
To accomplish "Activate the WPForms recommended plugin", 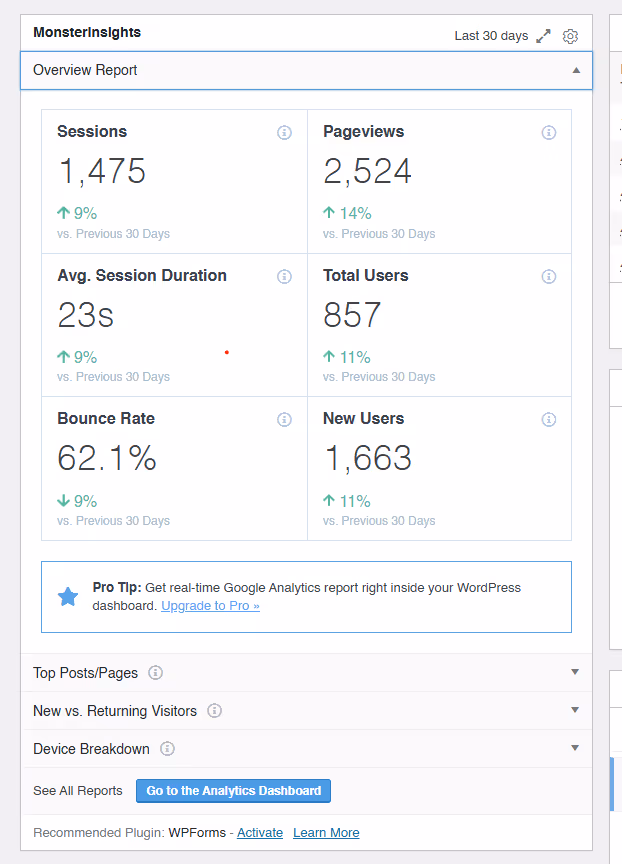I will [260, 833].
